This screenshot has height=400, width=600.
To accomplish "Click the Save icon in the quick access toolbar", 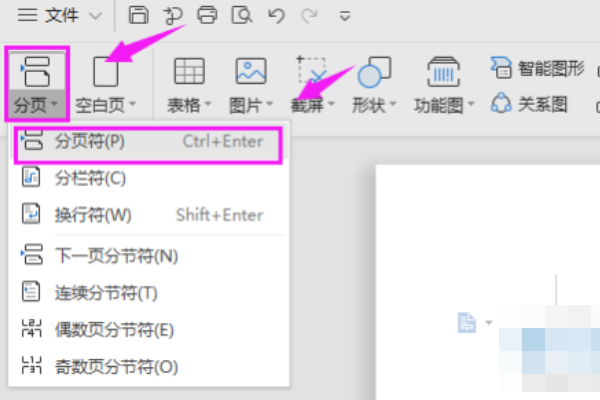I will coord(138,16).
